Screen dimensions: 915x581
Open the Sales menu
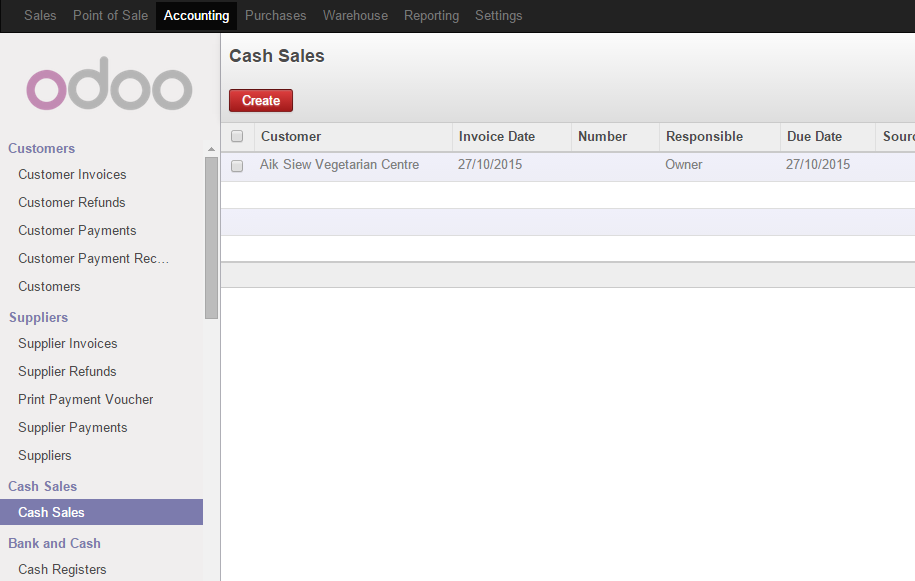(x=40, y=15)
